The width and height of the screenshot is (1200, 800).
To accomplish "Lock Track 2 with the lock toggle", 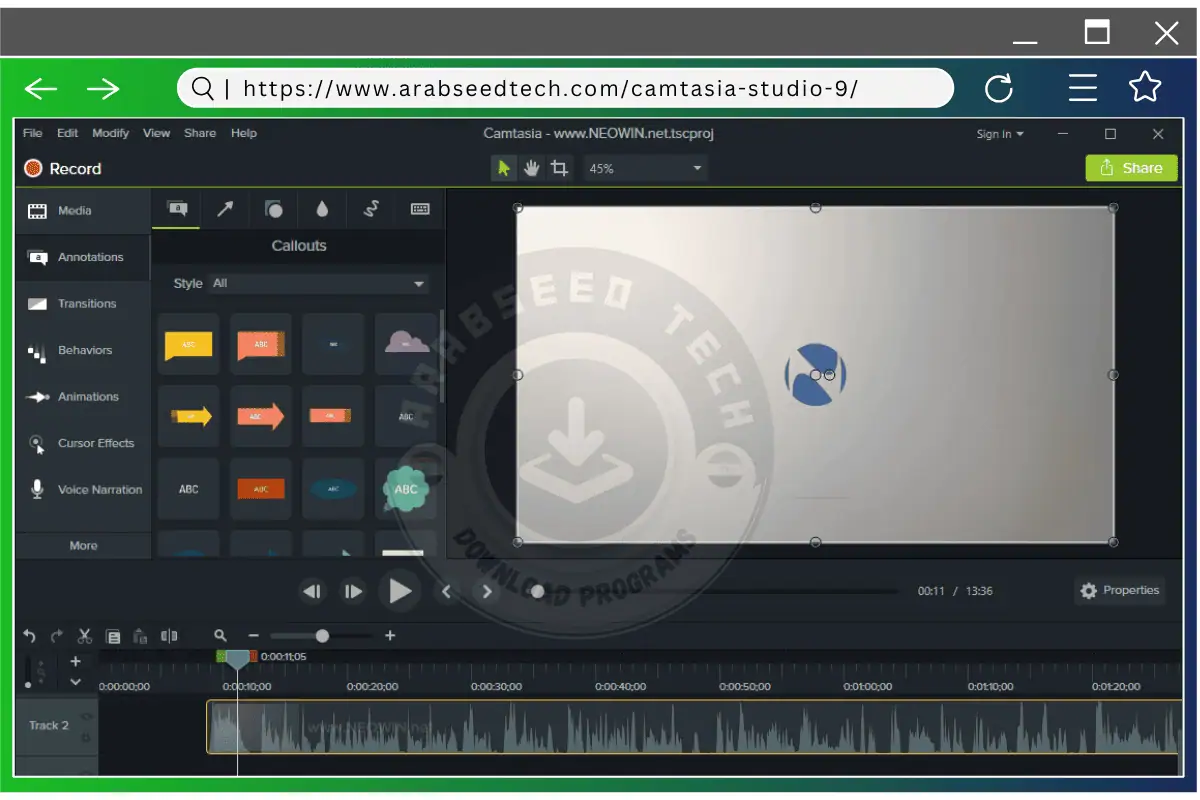I will 86,737.
